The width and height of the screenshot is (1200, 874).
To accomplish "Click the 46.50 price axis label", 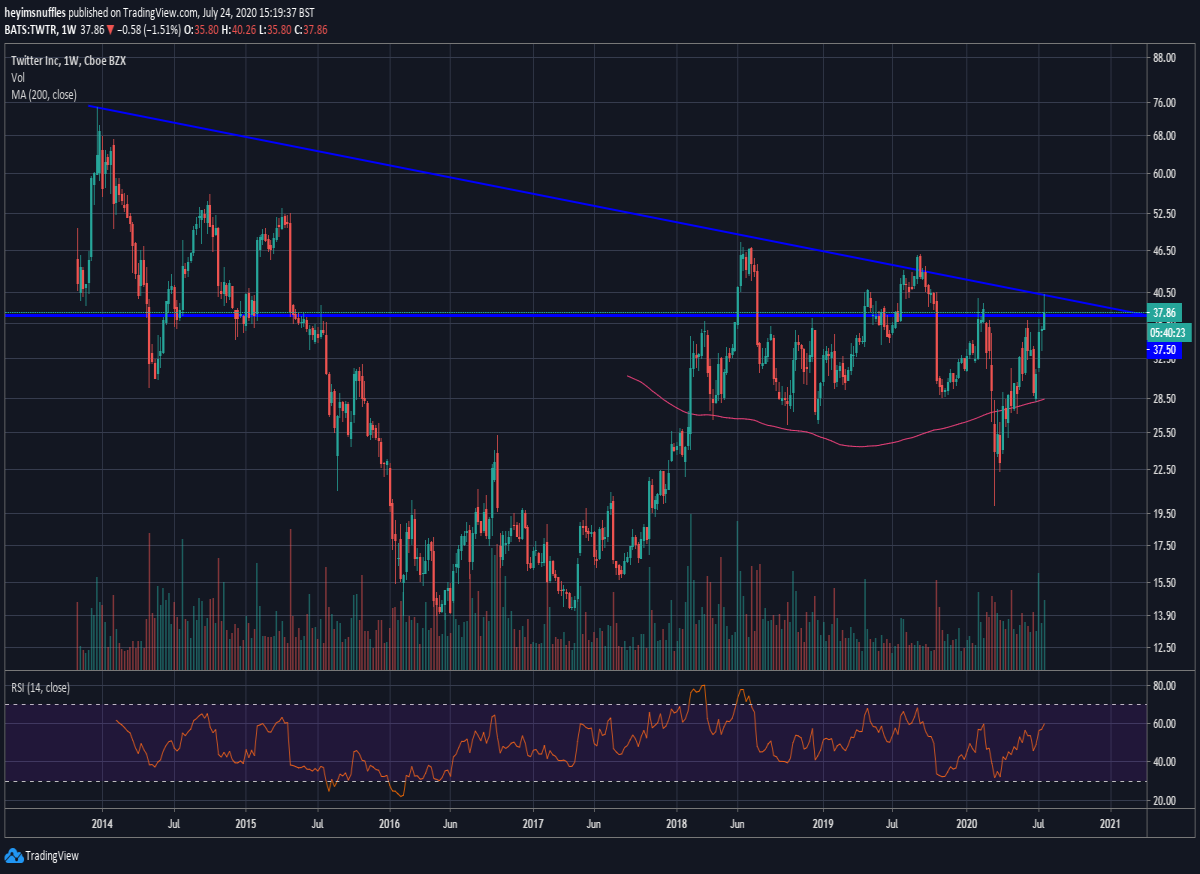I will 1164,250.
